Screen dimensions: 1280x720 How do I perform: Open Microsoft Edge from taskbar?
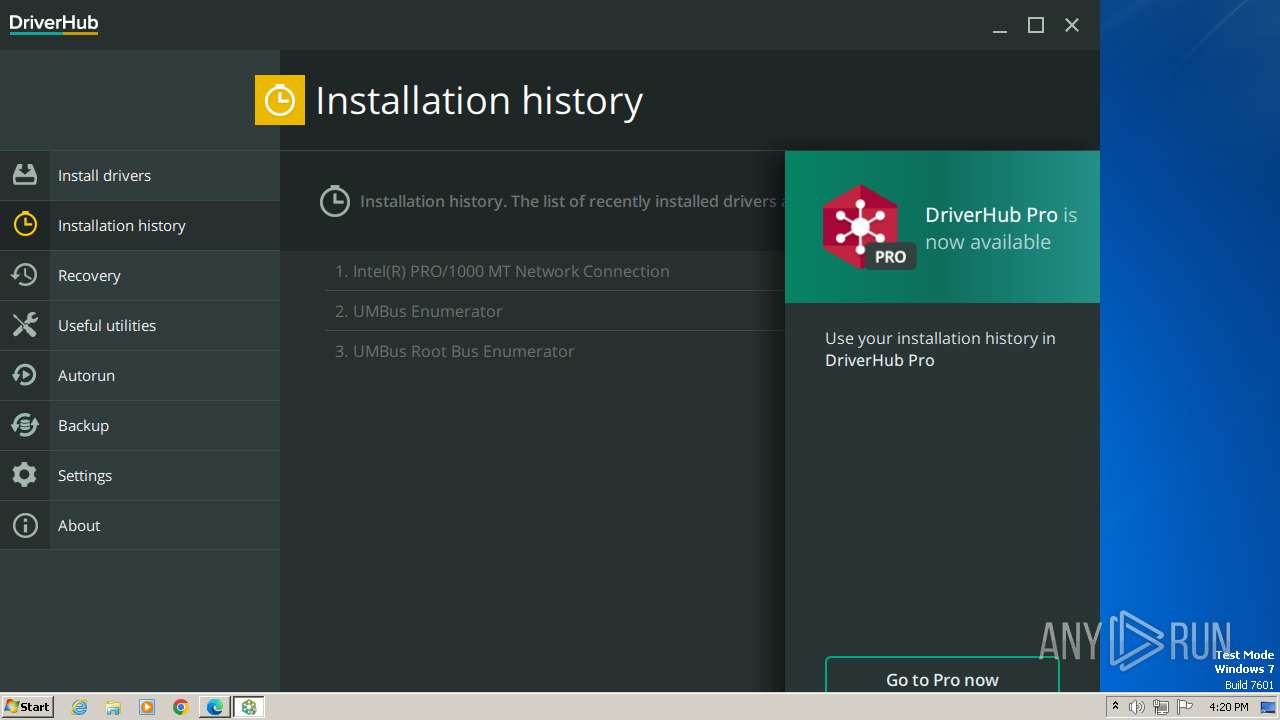pyautogui.click(x=215, y=707)
